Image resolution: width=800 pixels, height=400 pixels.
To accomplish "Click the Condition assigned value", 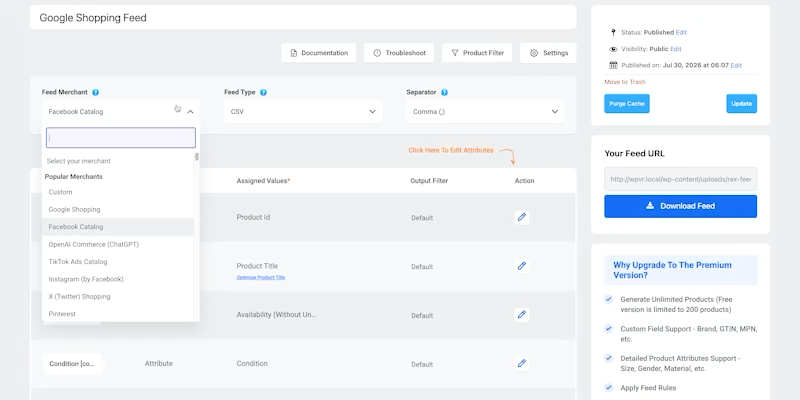I will 252,363.
